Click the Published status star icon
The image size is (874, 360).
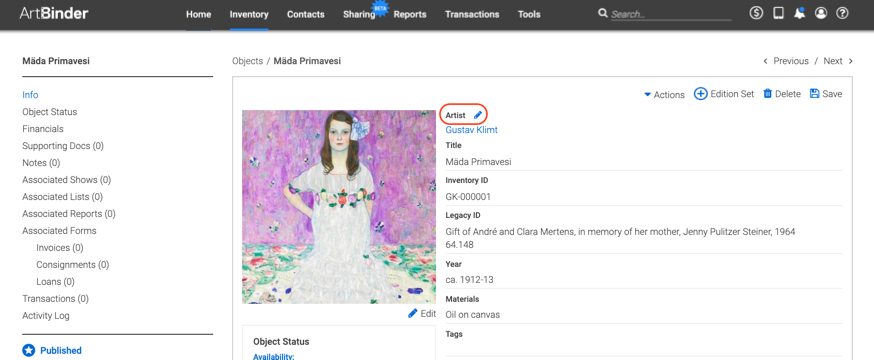(29, 351)
